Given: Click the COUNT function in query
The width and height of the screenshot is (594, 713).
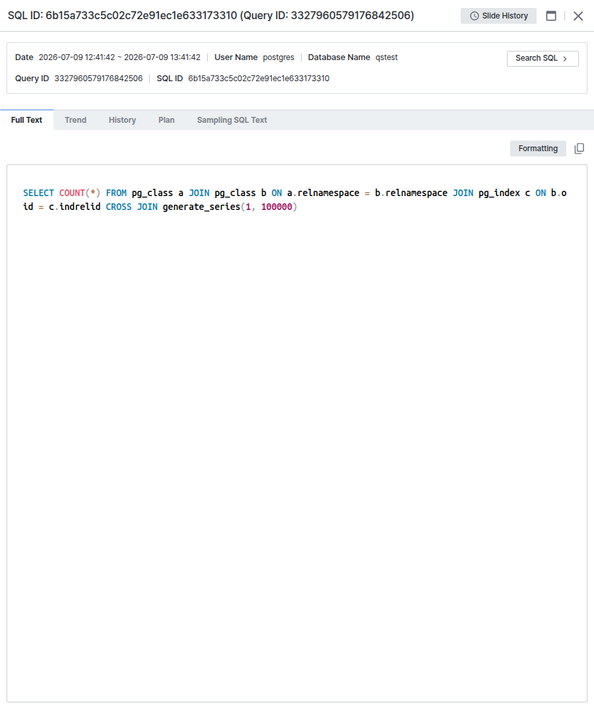Looking at the screenshot, I should point(72,193).
